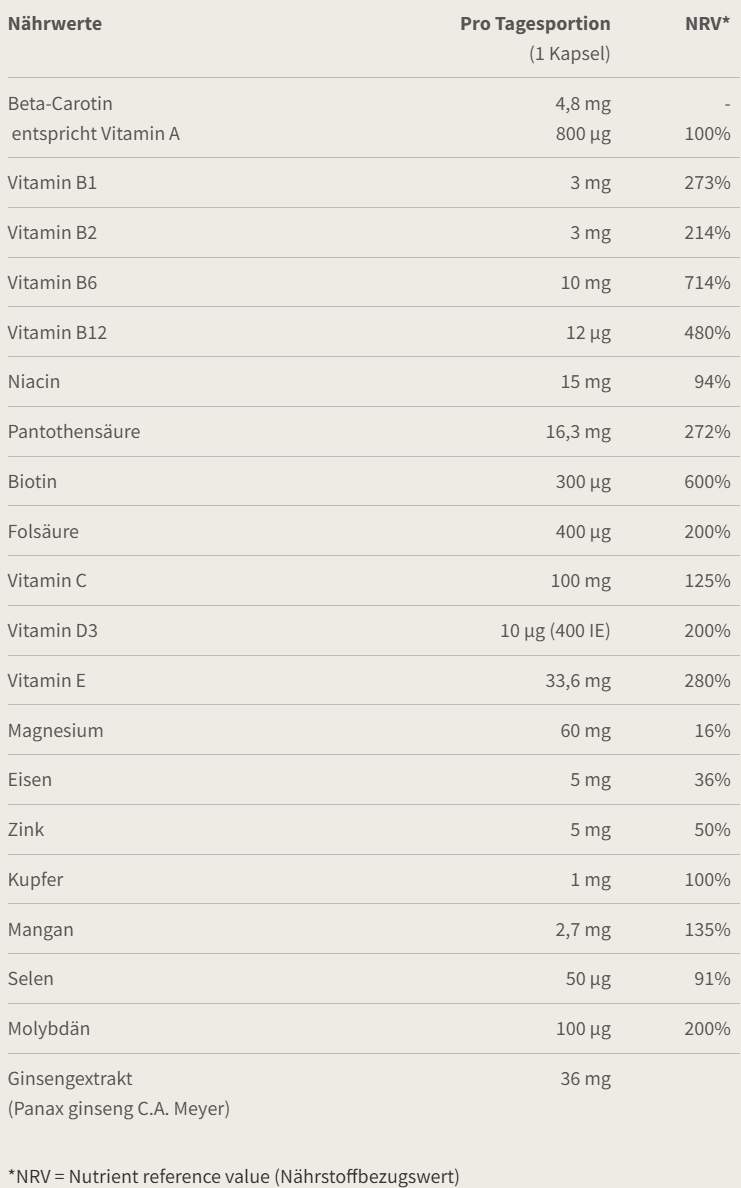Click the Vitamin D3 10 µg (400 IE) value

(x=555, y=631)
